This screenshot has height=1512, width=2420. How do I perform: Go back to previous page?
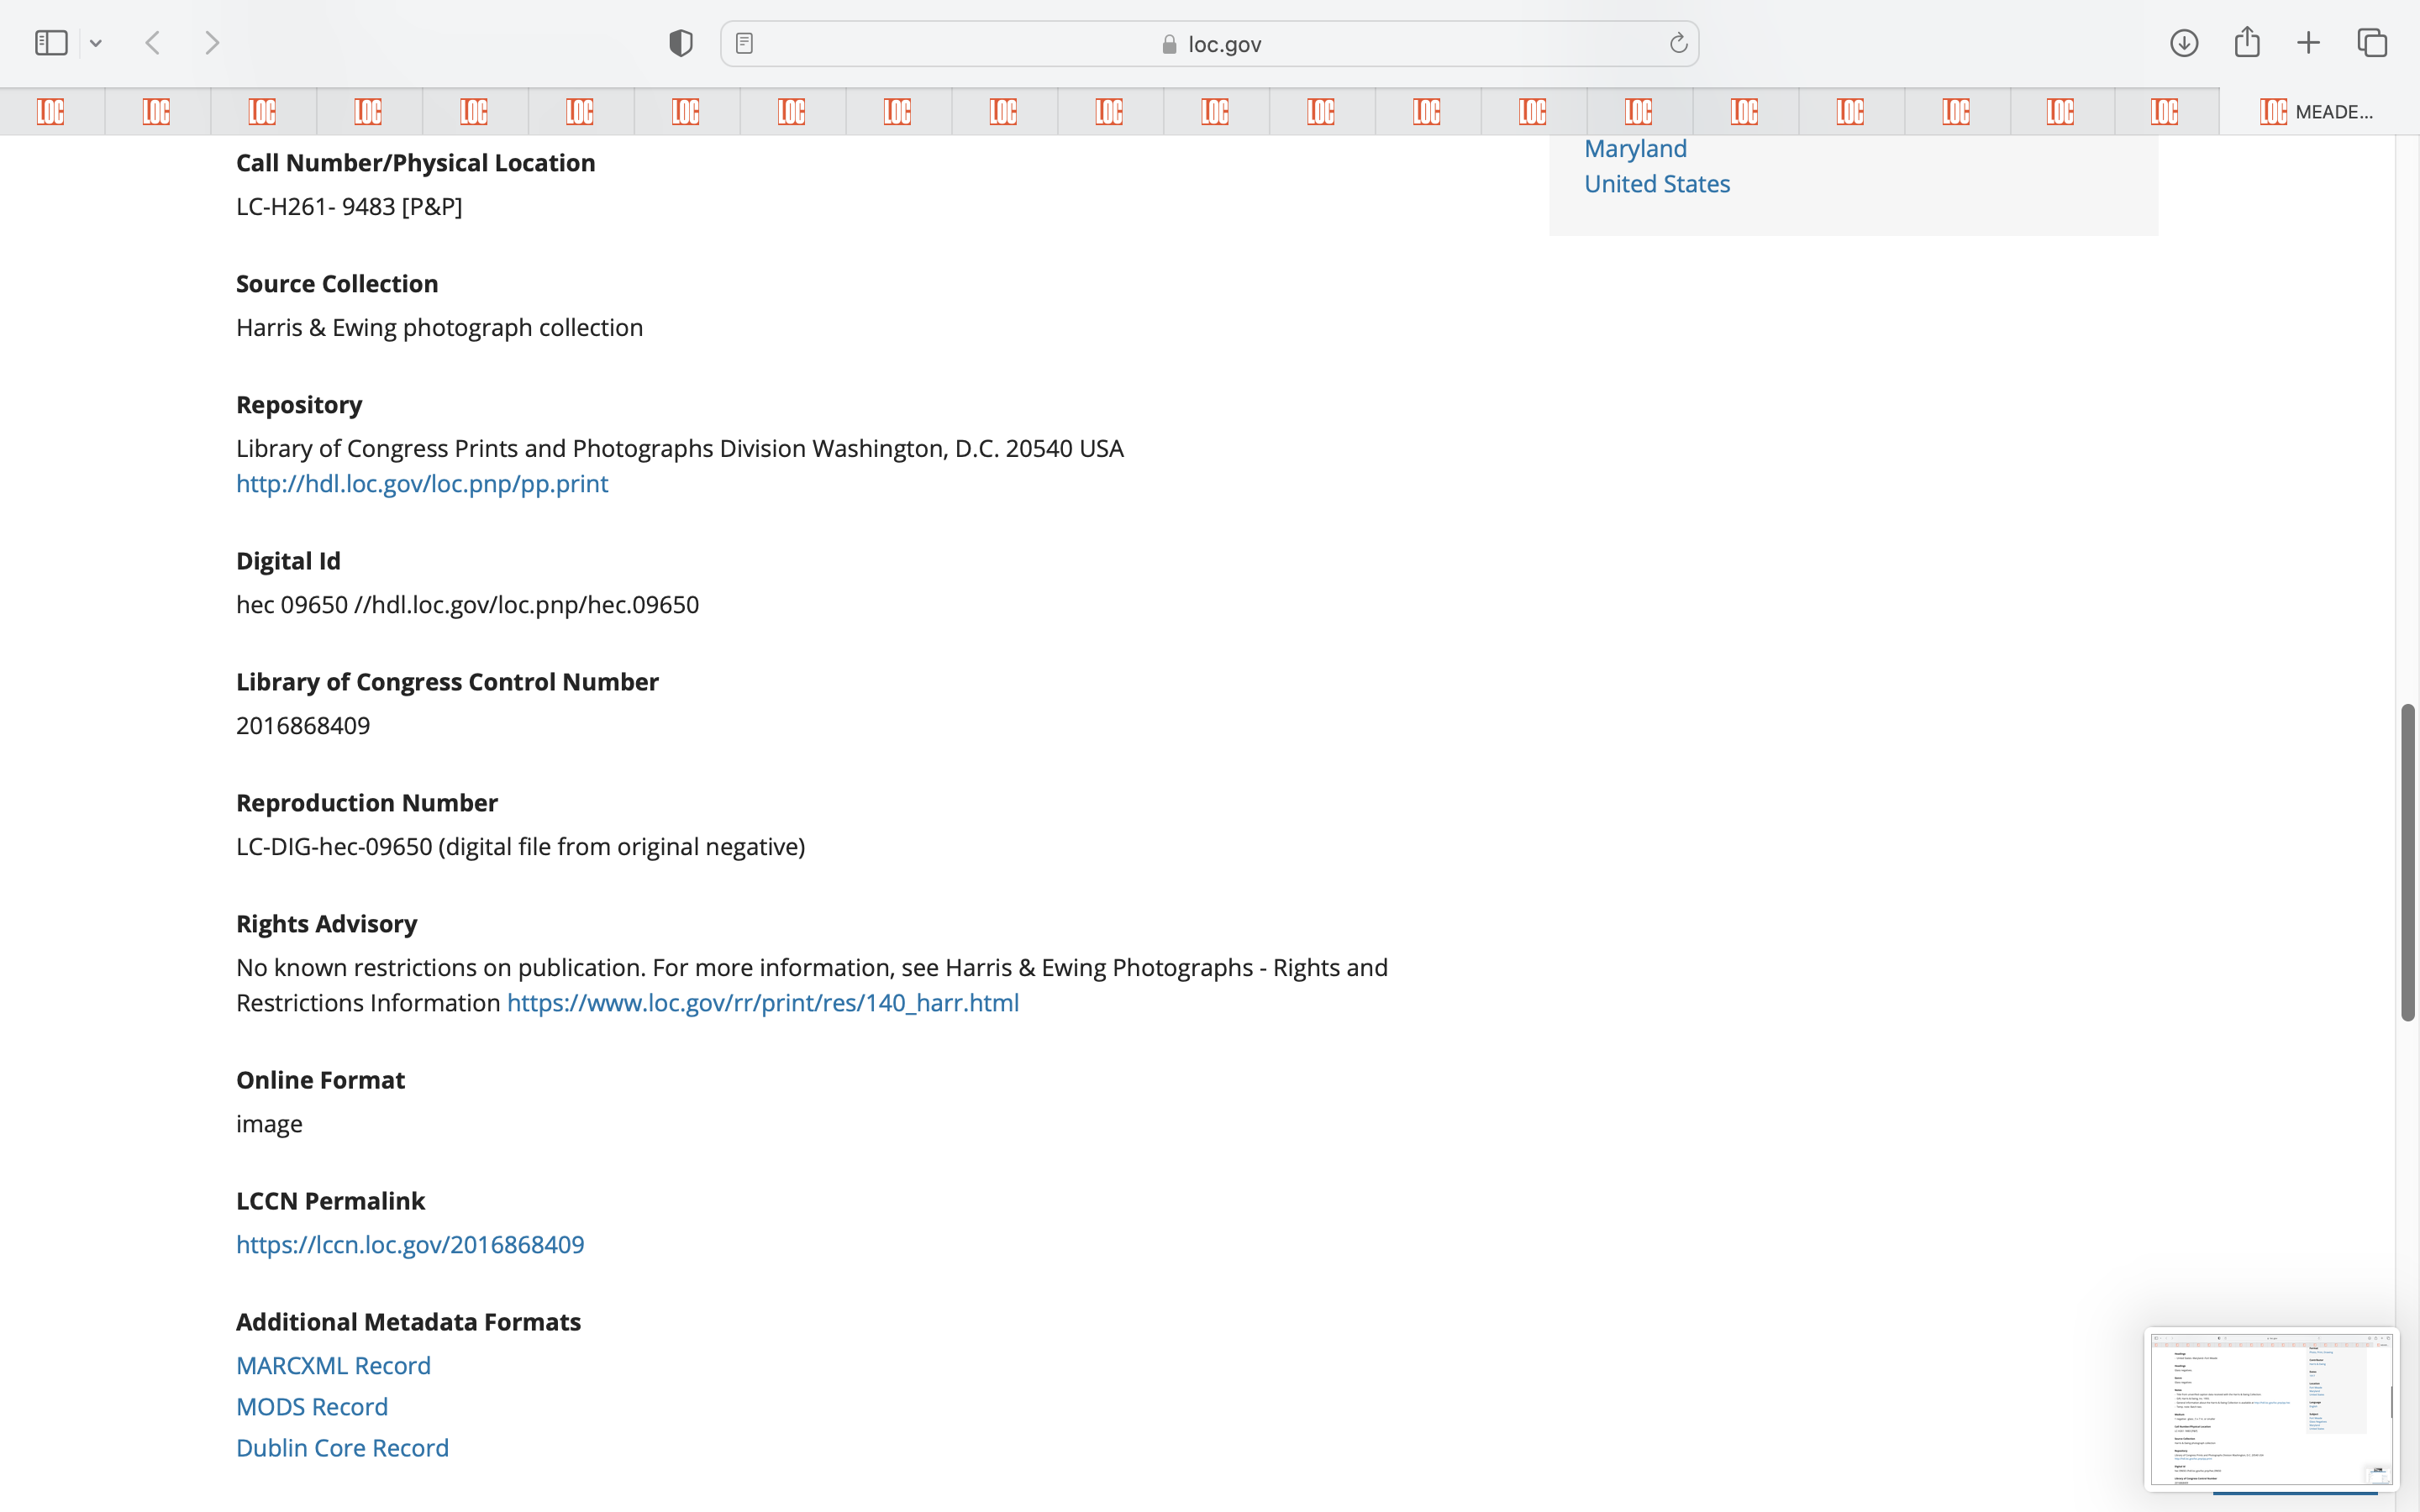point(153,43)
